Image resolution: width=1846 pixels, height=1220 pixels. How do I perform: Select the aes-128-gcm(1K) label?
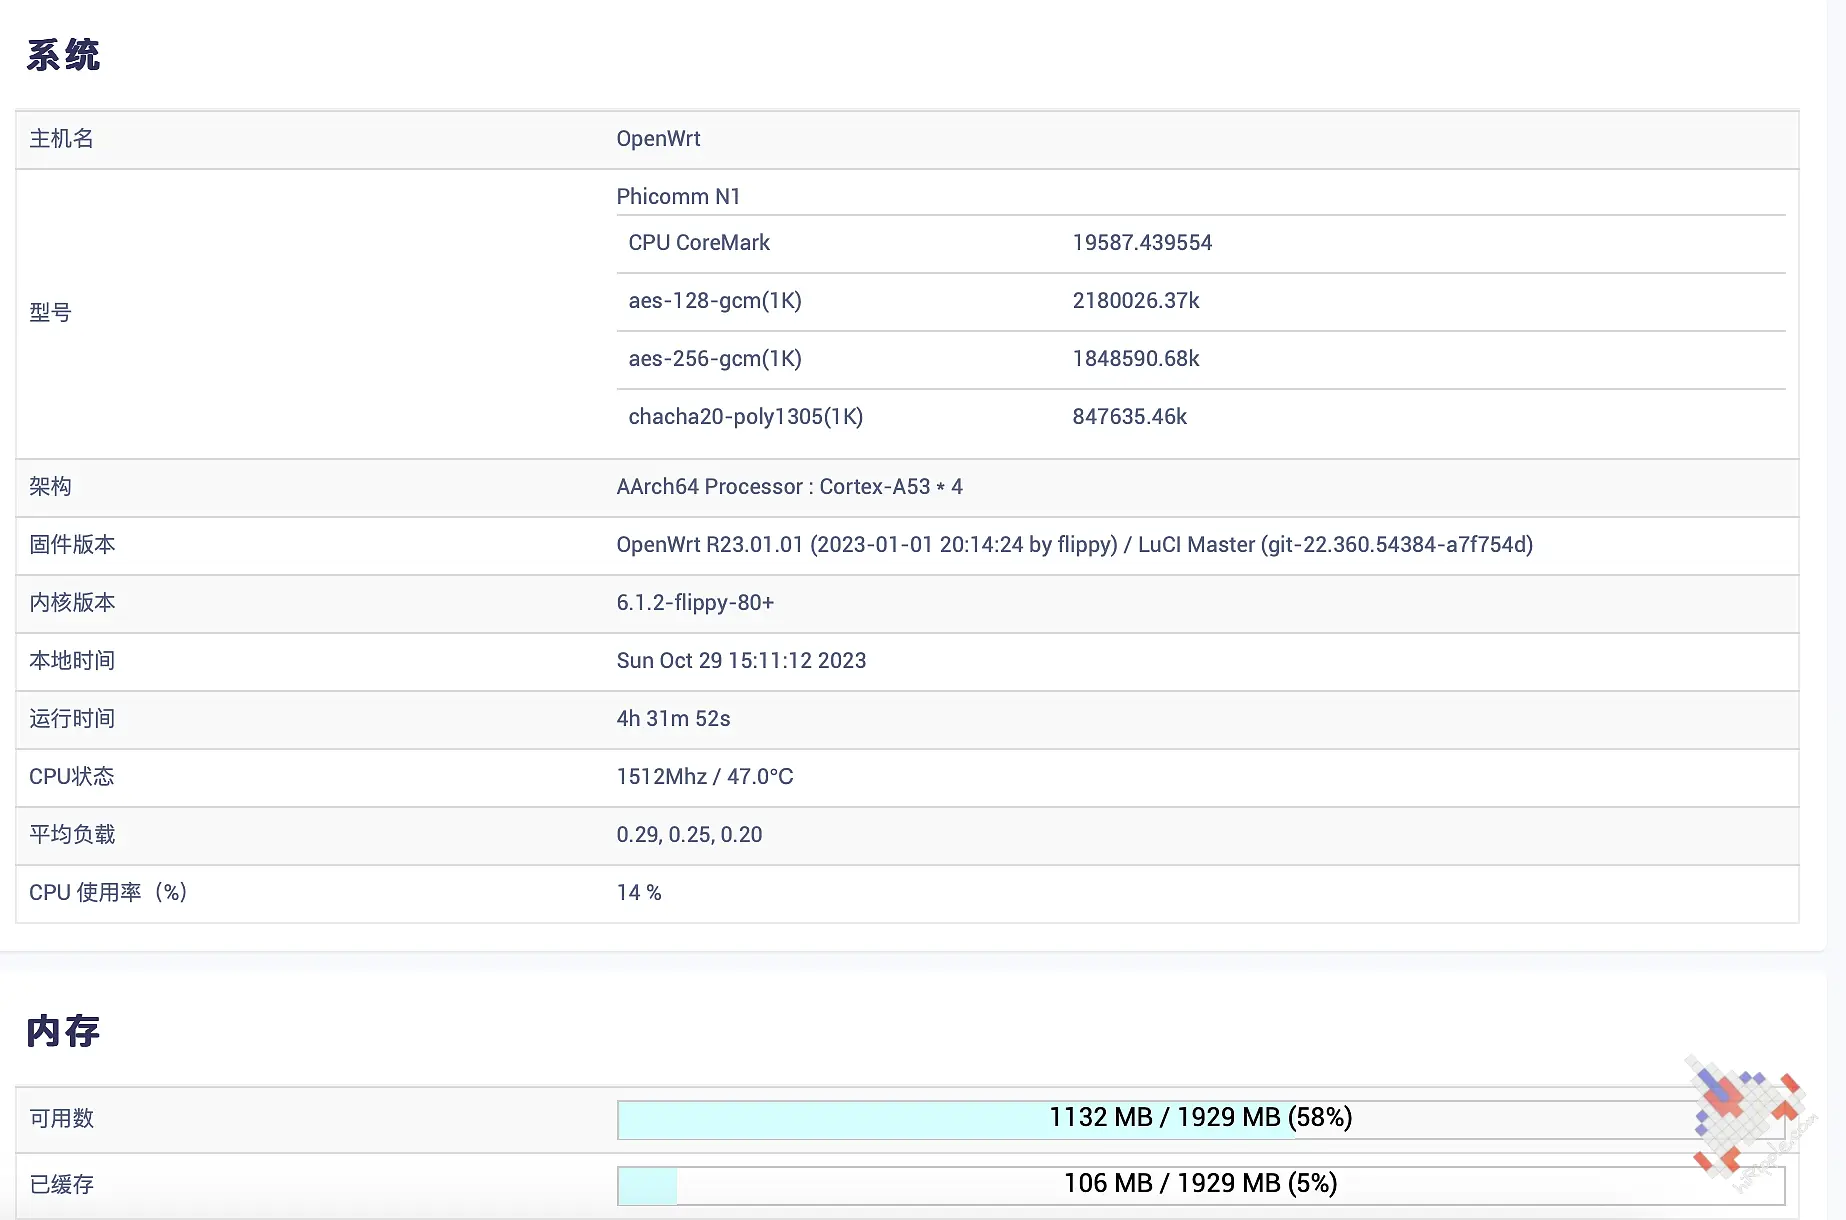coord(715,301)
